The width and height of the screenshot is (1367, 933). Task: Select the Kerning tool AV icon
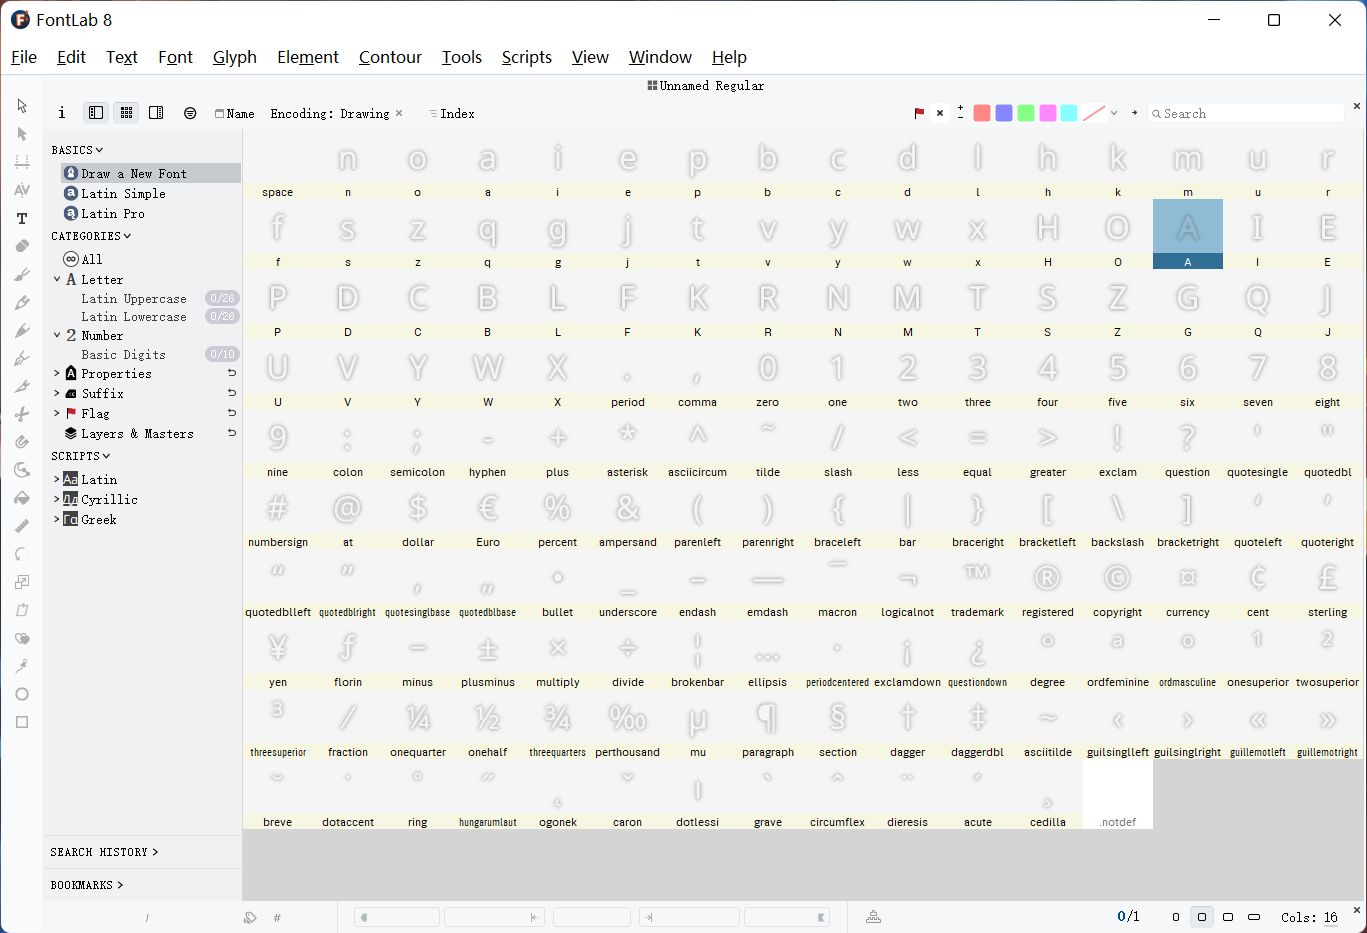click(22, 190)
